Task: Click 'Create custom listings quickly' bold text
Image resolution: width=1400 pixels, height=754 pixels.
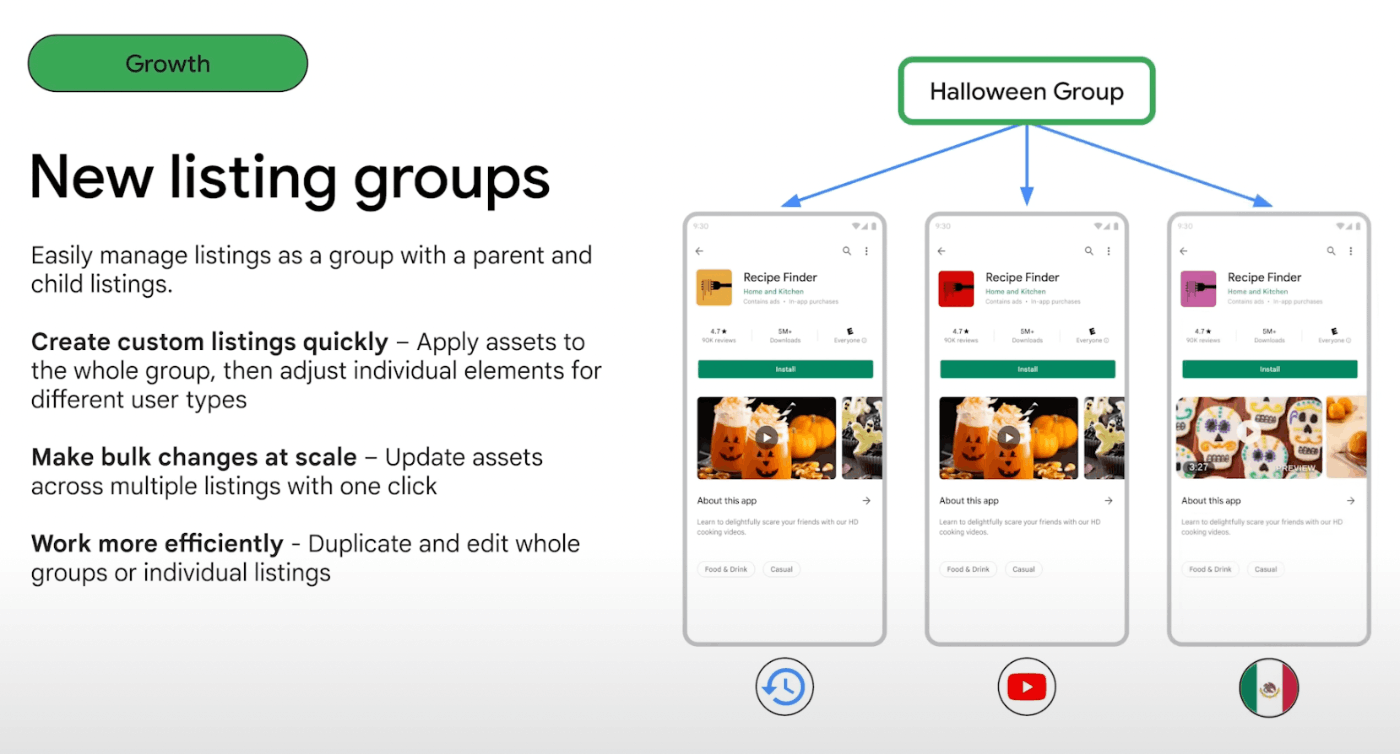Action: coord(210,342)
